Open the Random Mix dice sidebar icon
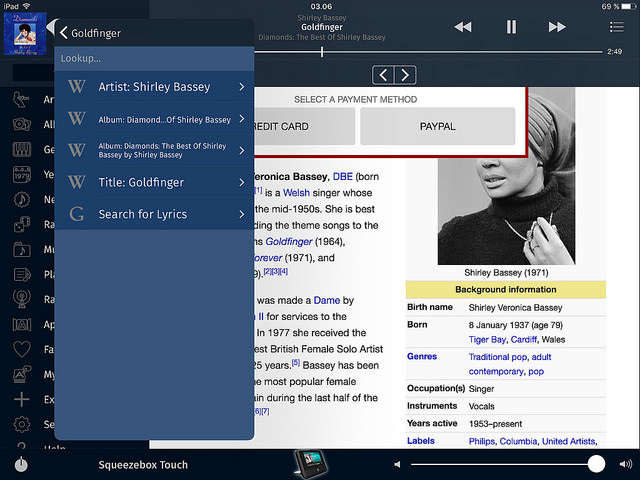The height and width of the screenshot is (480, 640). coord(21,224)
